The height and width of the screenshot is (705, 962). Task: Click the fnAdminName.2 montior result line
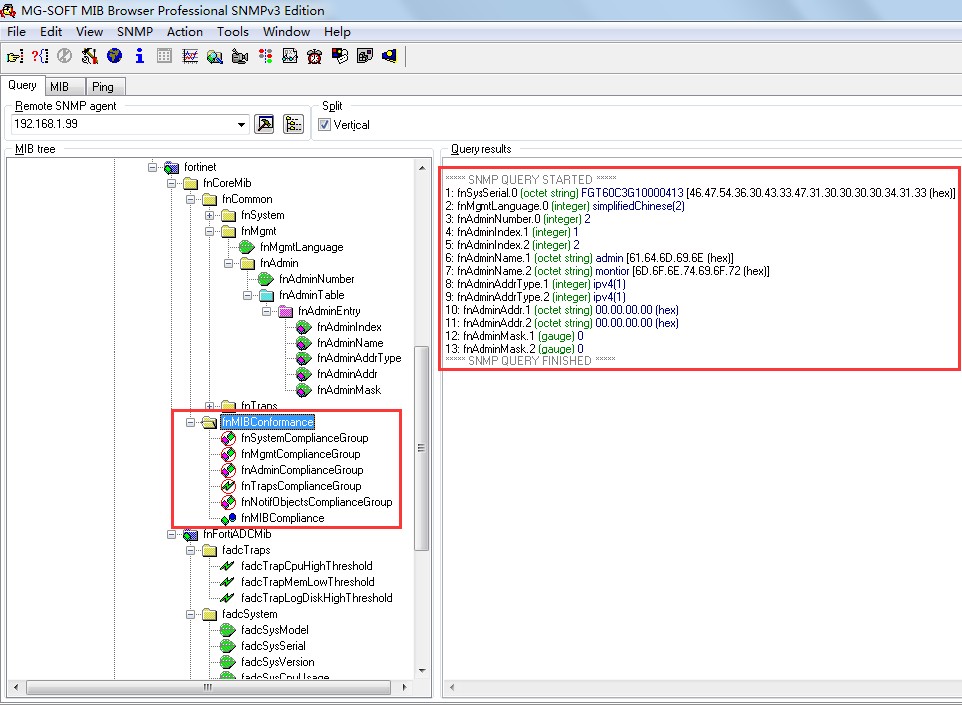point(607,271)
